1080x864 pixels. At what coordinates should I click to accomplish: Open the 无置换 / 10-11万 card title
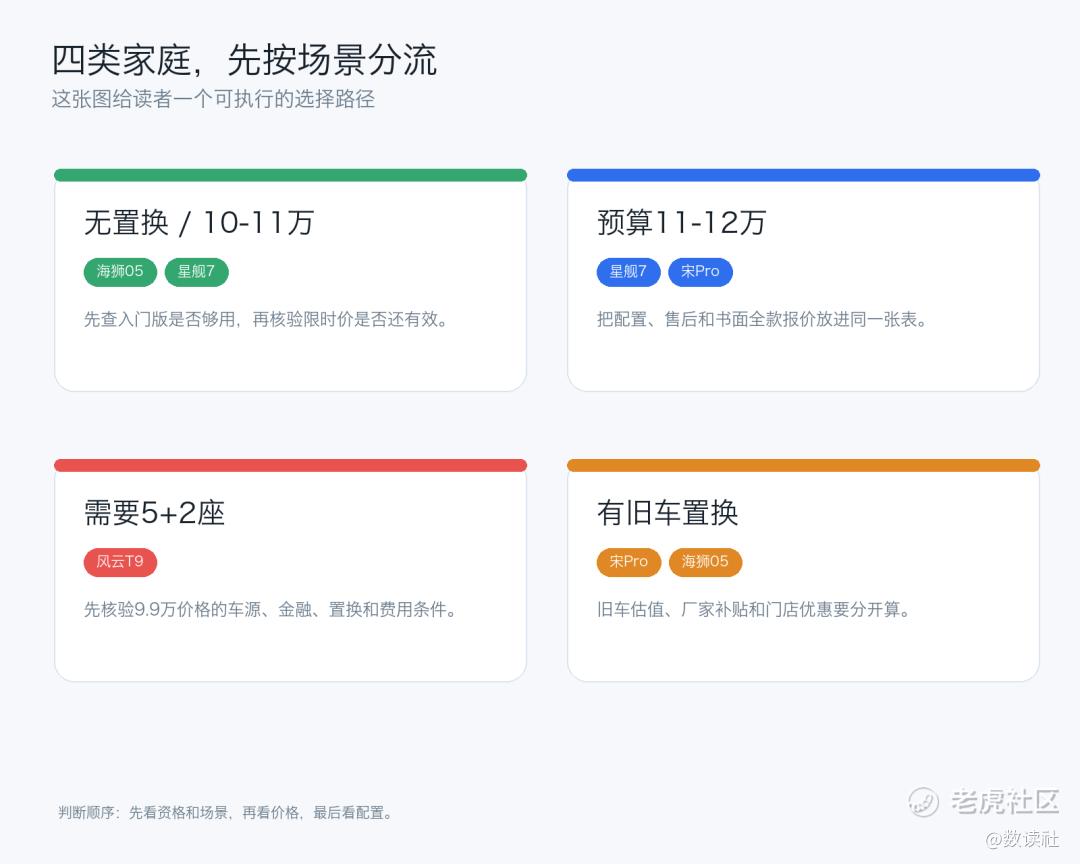click(198, 223)
